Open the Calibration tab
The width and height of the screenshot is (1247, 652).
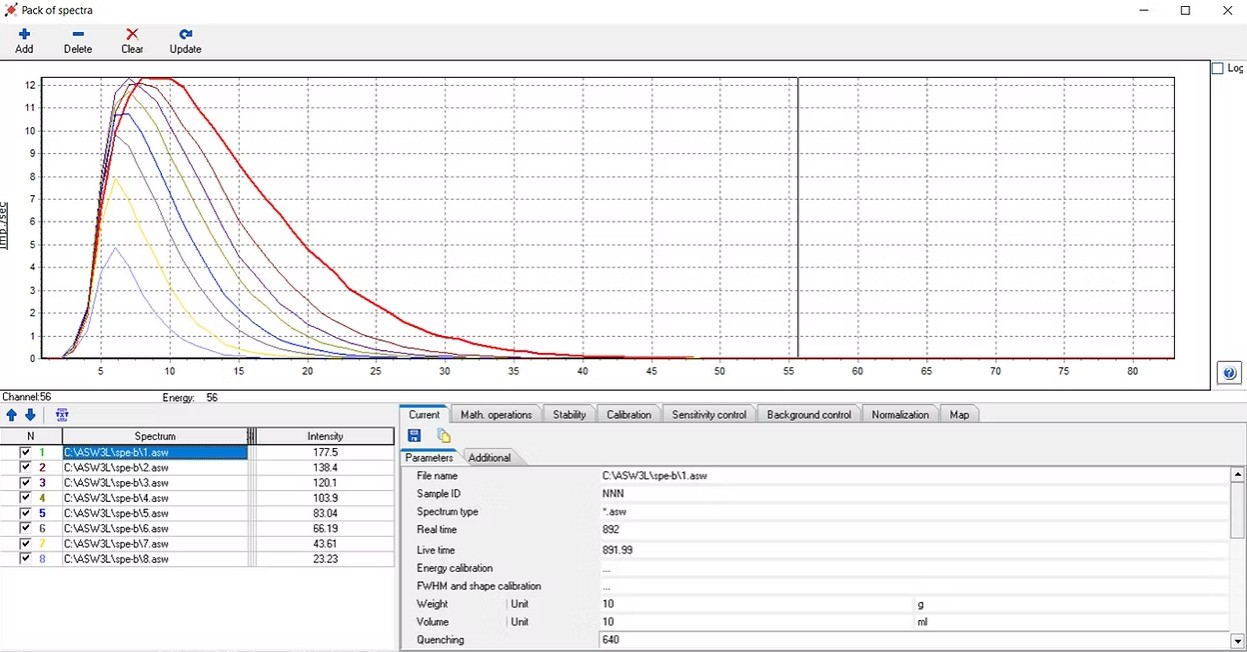click(629, 414)
